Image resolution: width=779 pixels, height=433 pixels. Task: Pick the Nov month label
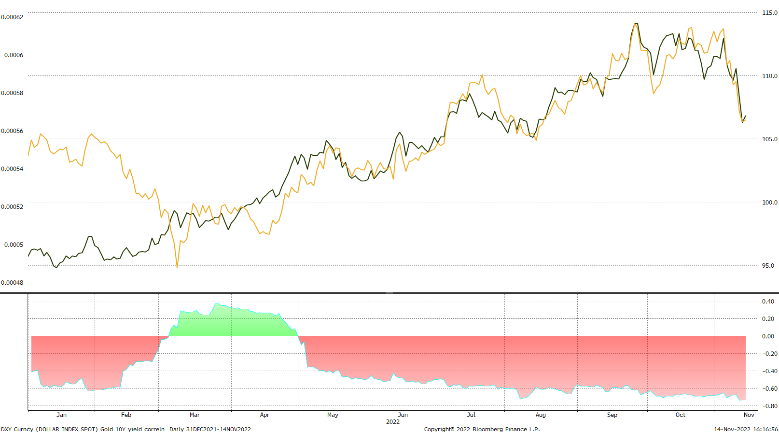(749, 415)
